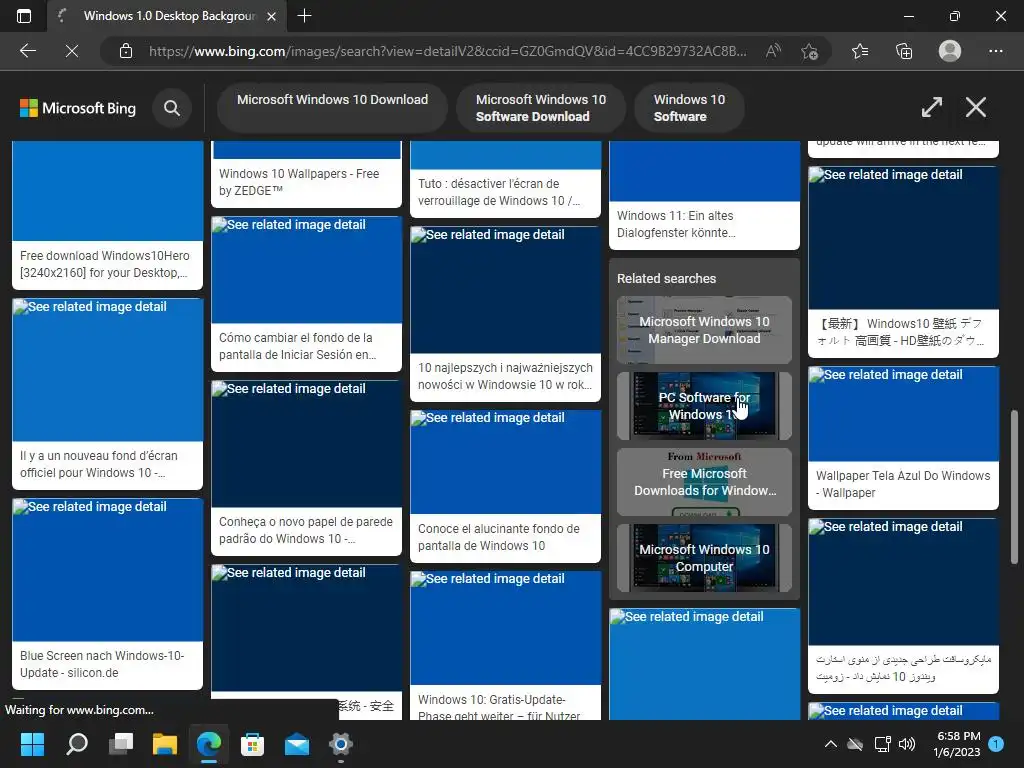Click the address bar URL field
The width and height of the screenshot is (1024, 768).
click(x=447, y=51)
